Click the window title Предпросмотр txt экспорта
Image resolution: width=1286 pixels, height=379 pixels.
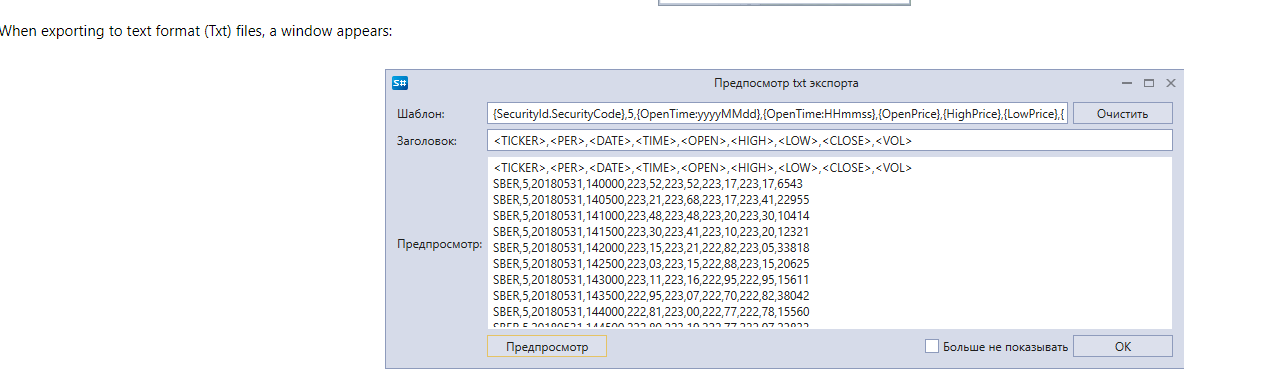click(x=786, y=83)
